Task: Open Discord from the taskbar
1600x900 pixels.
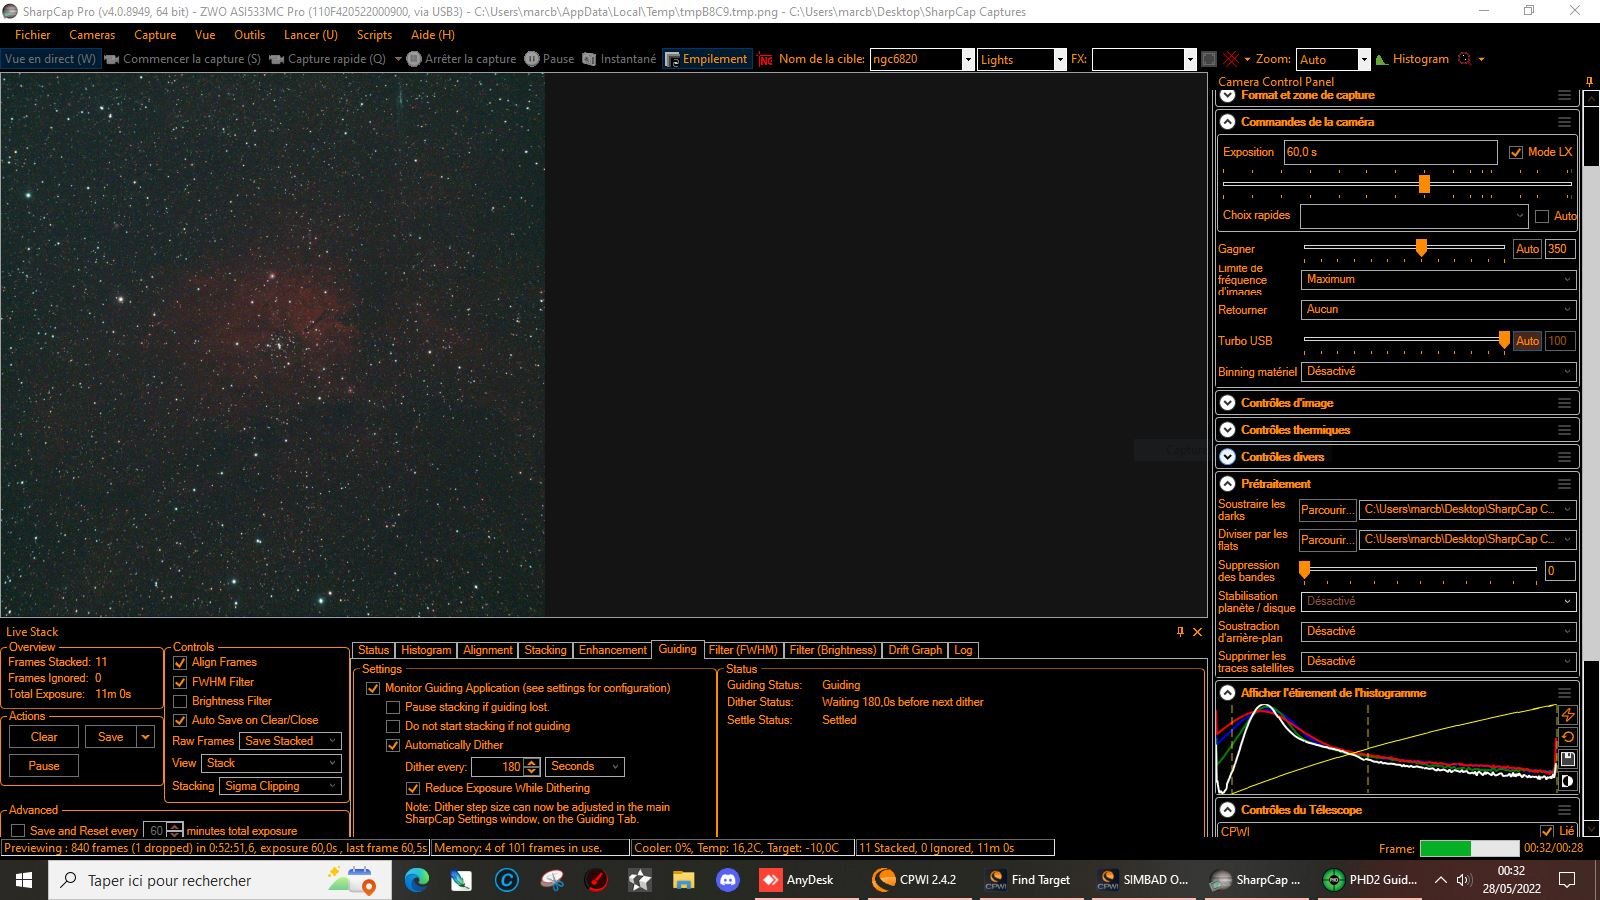Action: pos(727,880)
